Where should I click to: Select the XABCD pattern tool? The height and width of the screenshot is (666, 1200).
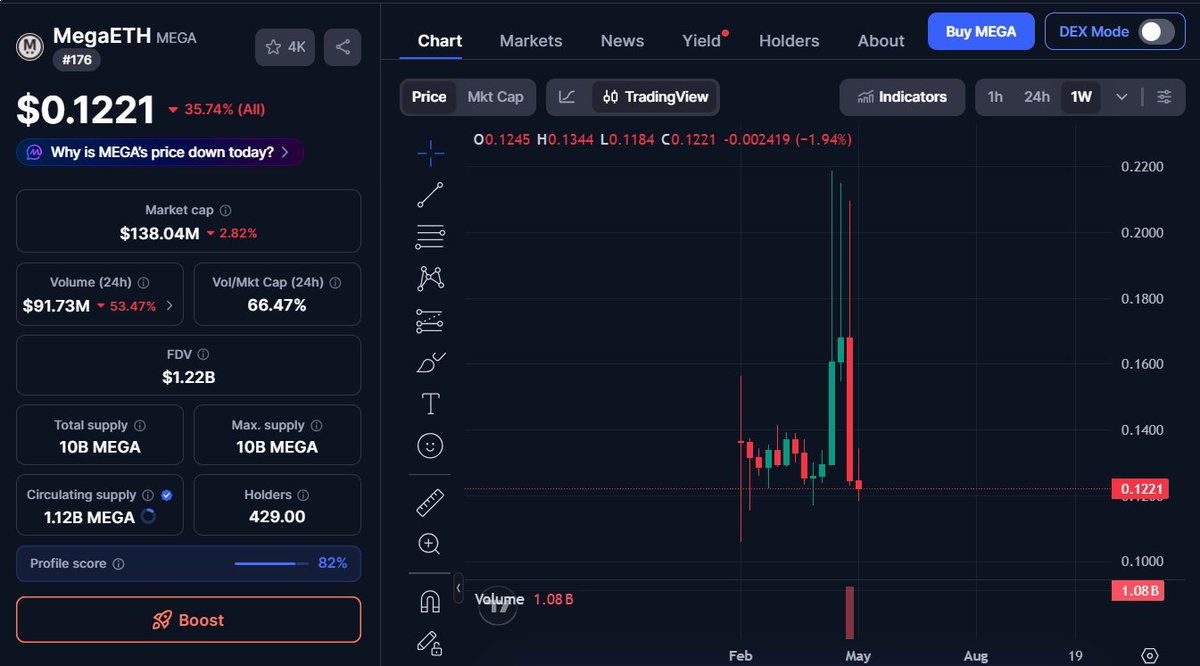(430, 278)
